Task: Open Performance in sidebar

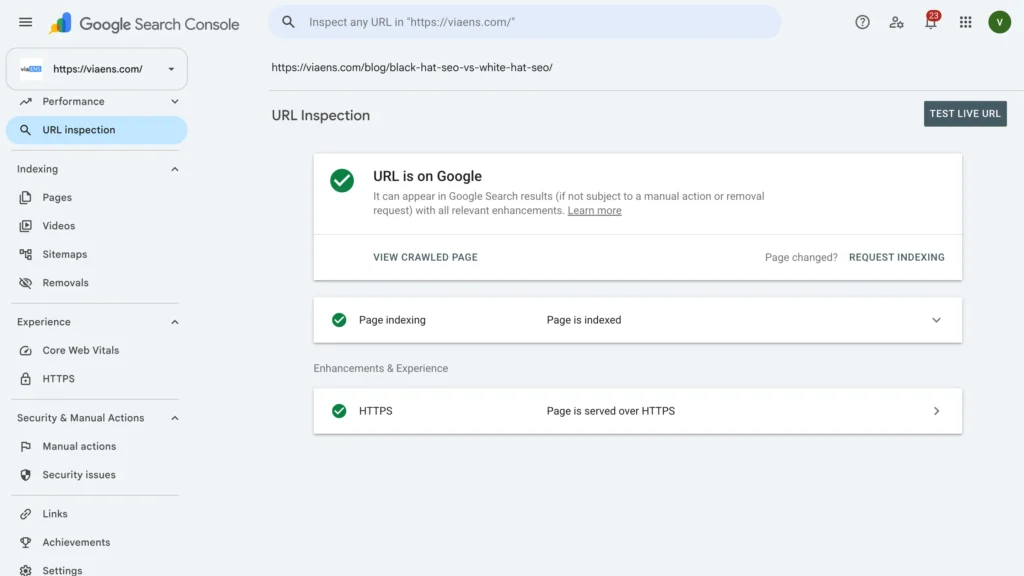Action: point(73,102)
